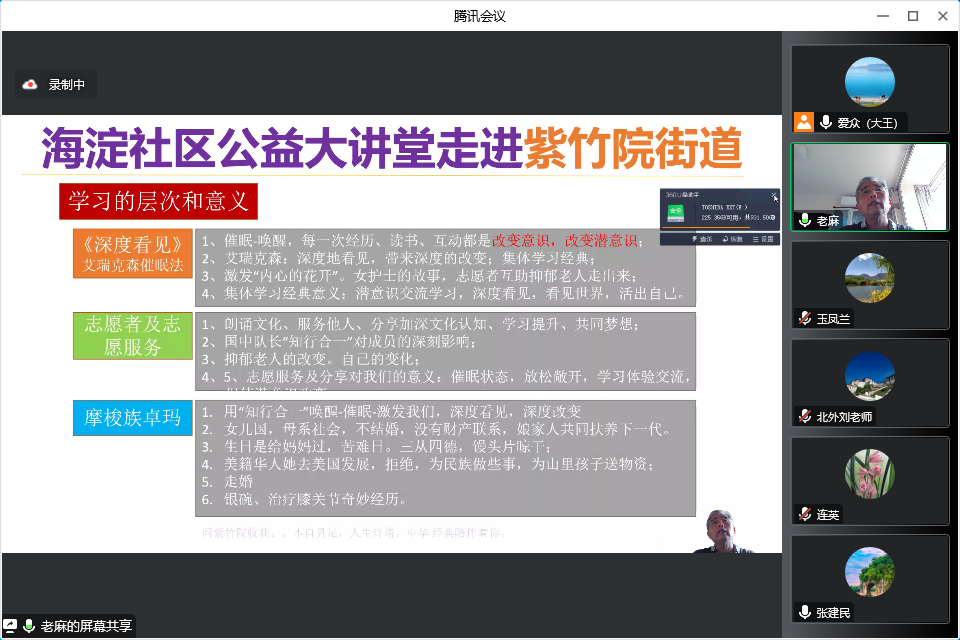Click the 录制中 recording status label

(x=67, y=85)
